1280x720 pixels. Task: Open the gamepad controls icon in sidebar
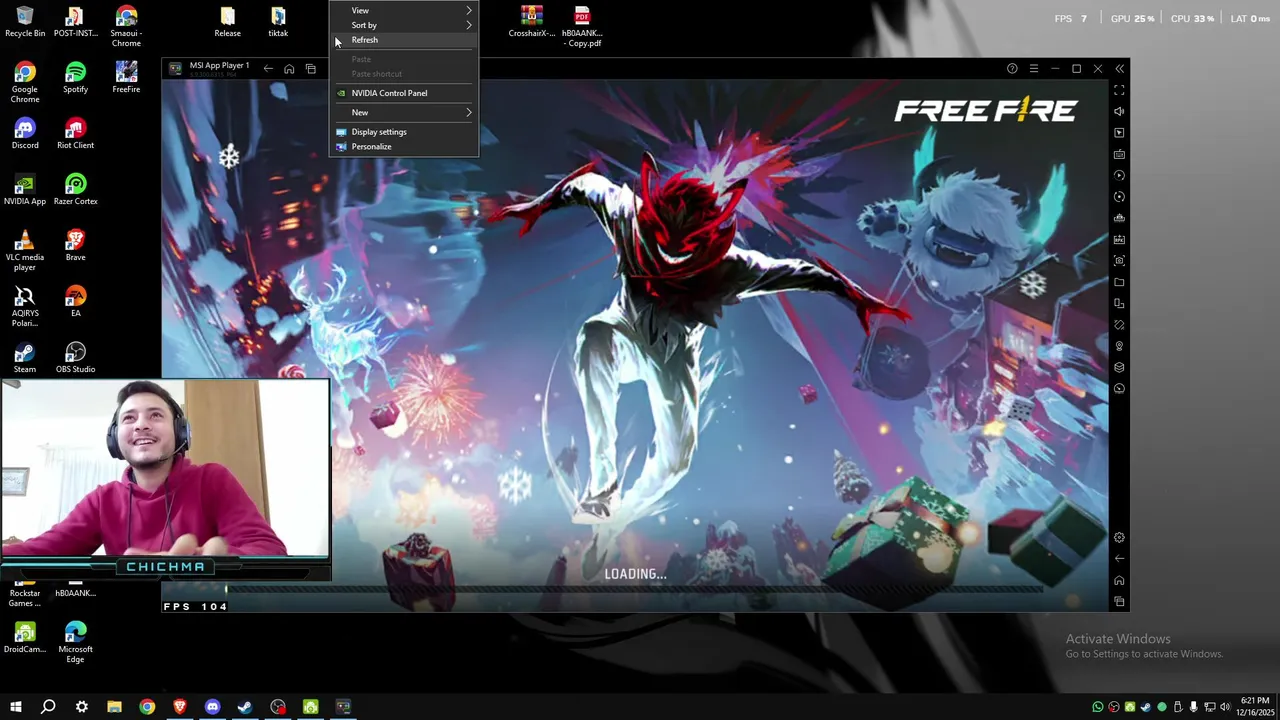[1119, 218]
